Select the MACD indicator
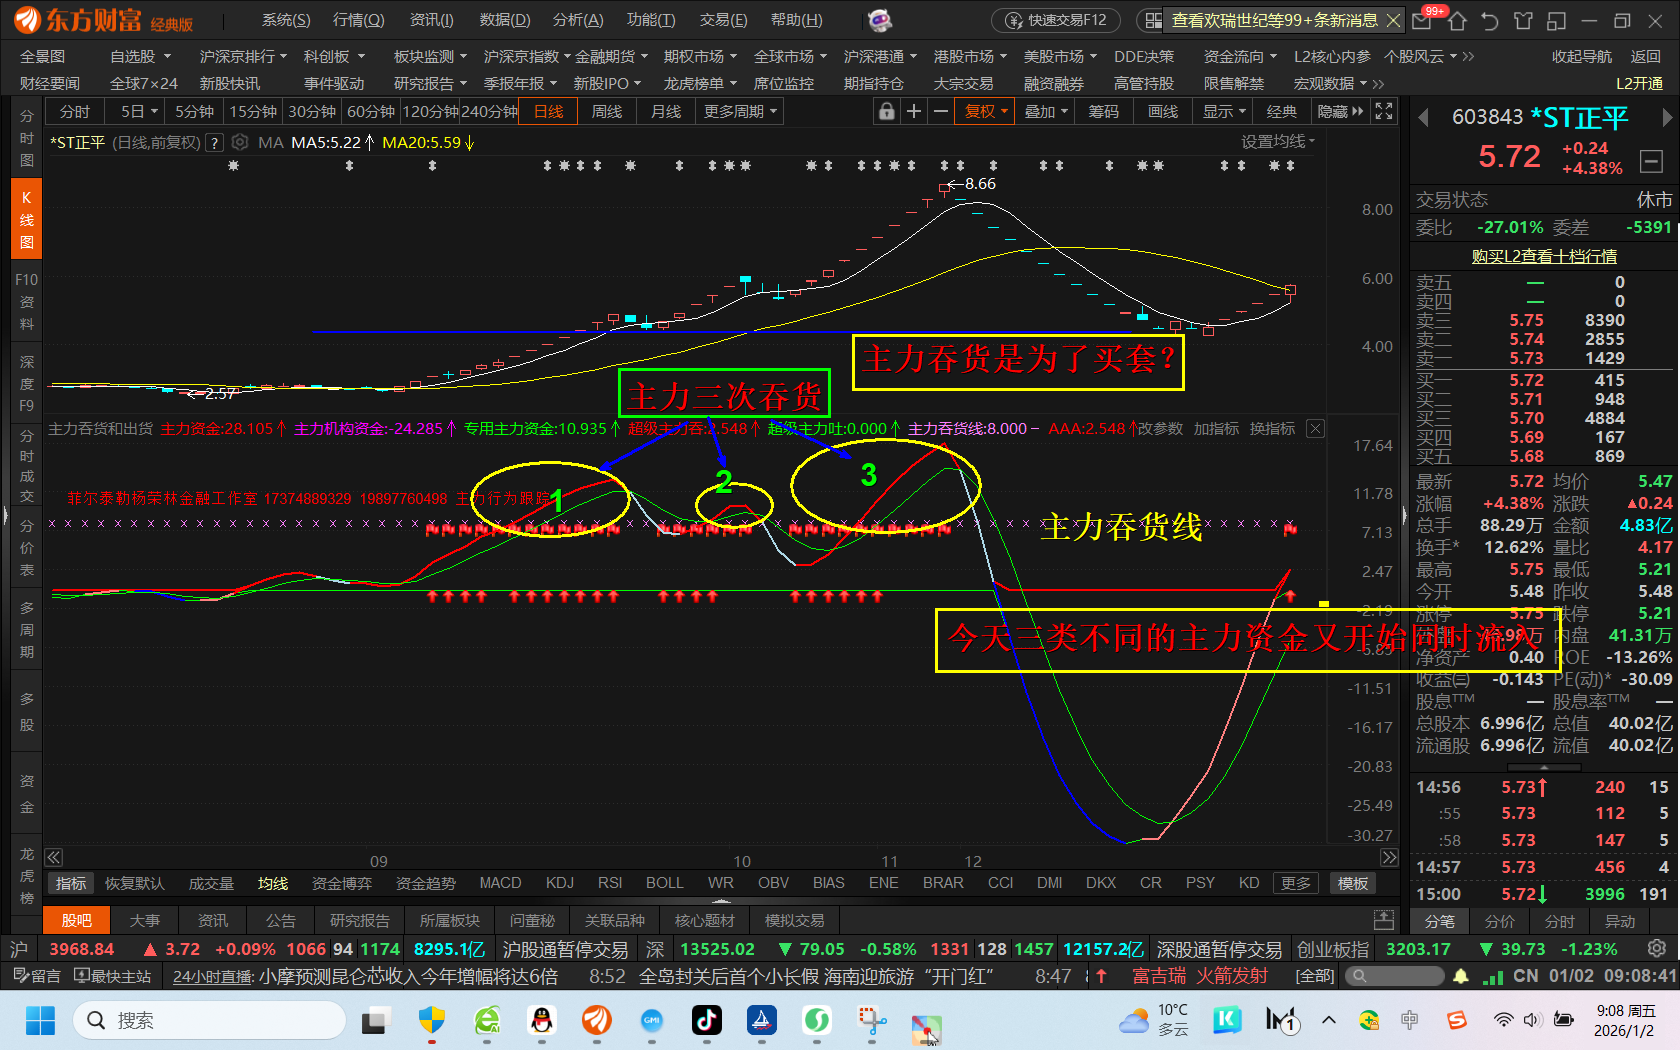Image resolution: width=1680 pixels, height=1050 pixels. point(500,883)
